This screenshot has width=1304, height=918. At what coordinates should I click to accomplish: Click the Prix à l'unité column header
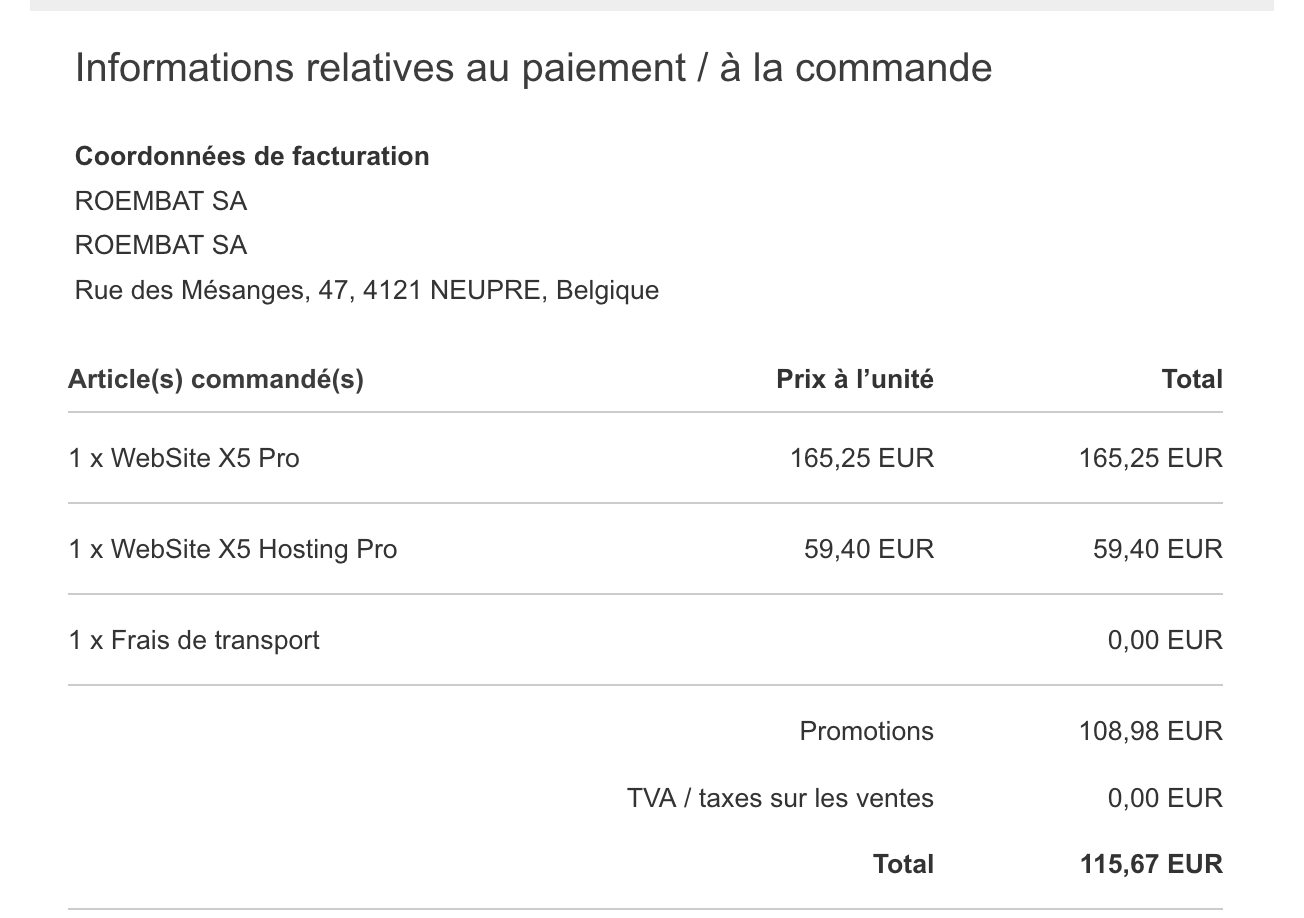pyautogui.click(x=855, y=379)
